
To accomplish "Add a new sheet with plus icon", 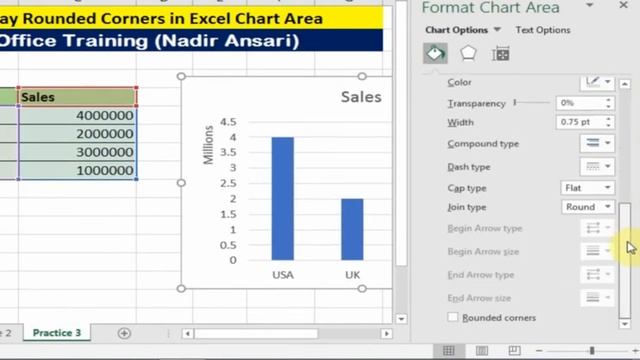I will click(124, 333).
